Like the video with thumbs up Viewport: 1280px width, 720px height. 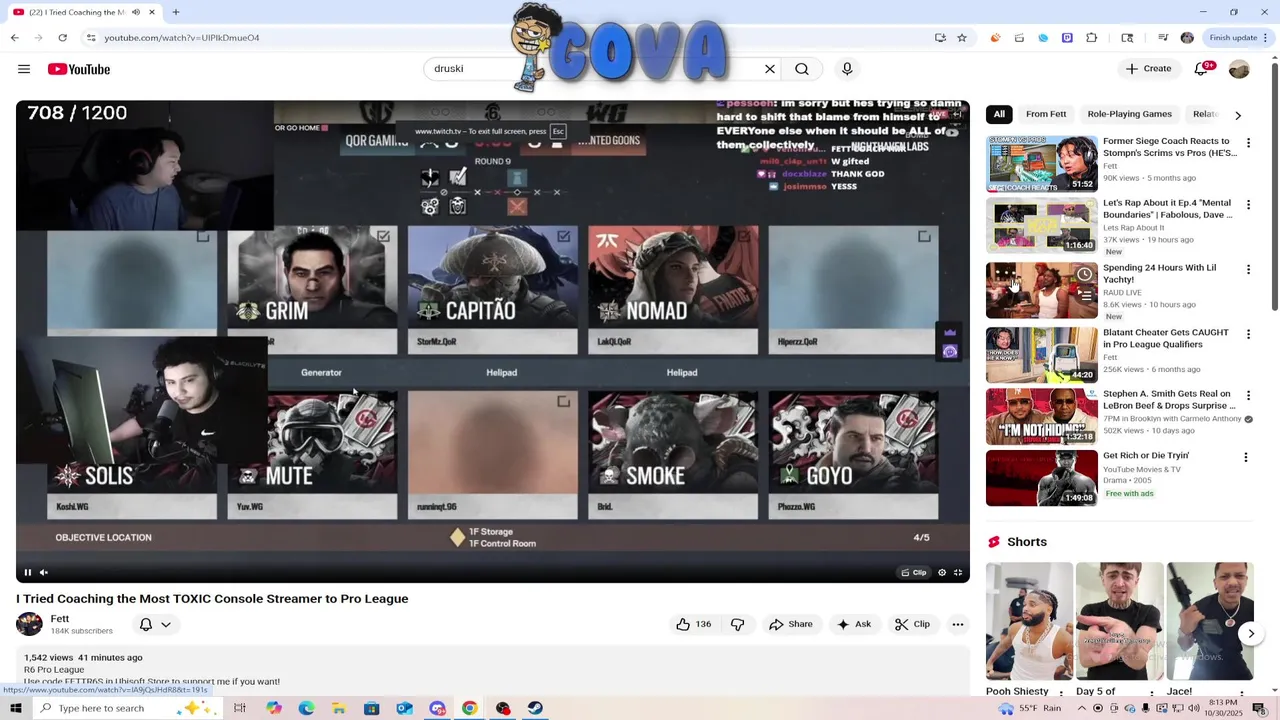[693, 624]
